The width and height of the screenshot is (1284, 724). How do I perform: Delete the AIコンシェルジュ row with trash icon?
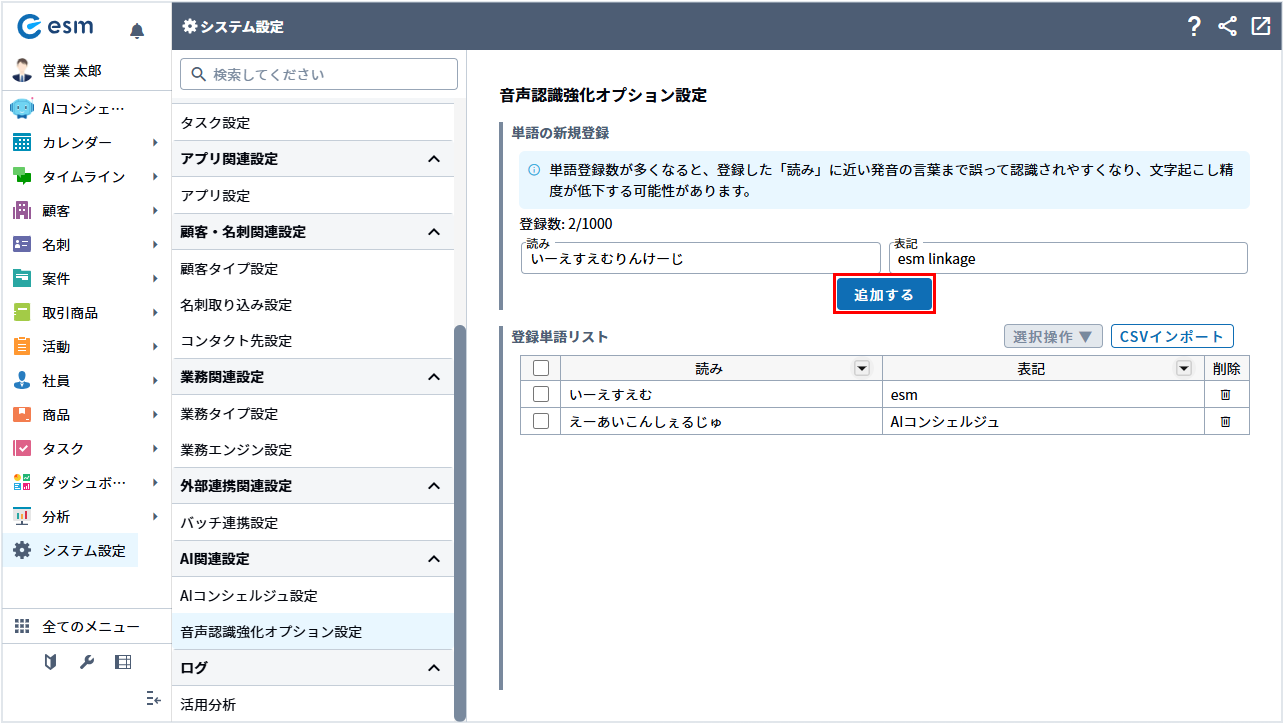[x=1225, y=422]
